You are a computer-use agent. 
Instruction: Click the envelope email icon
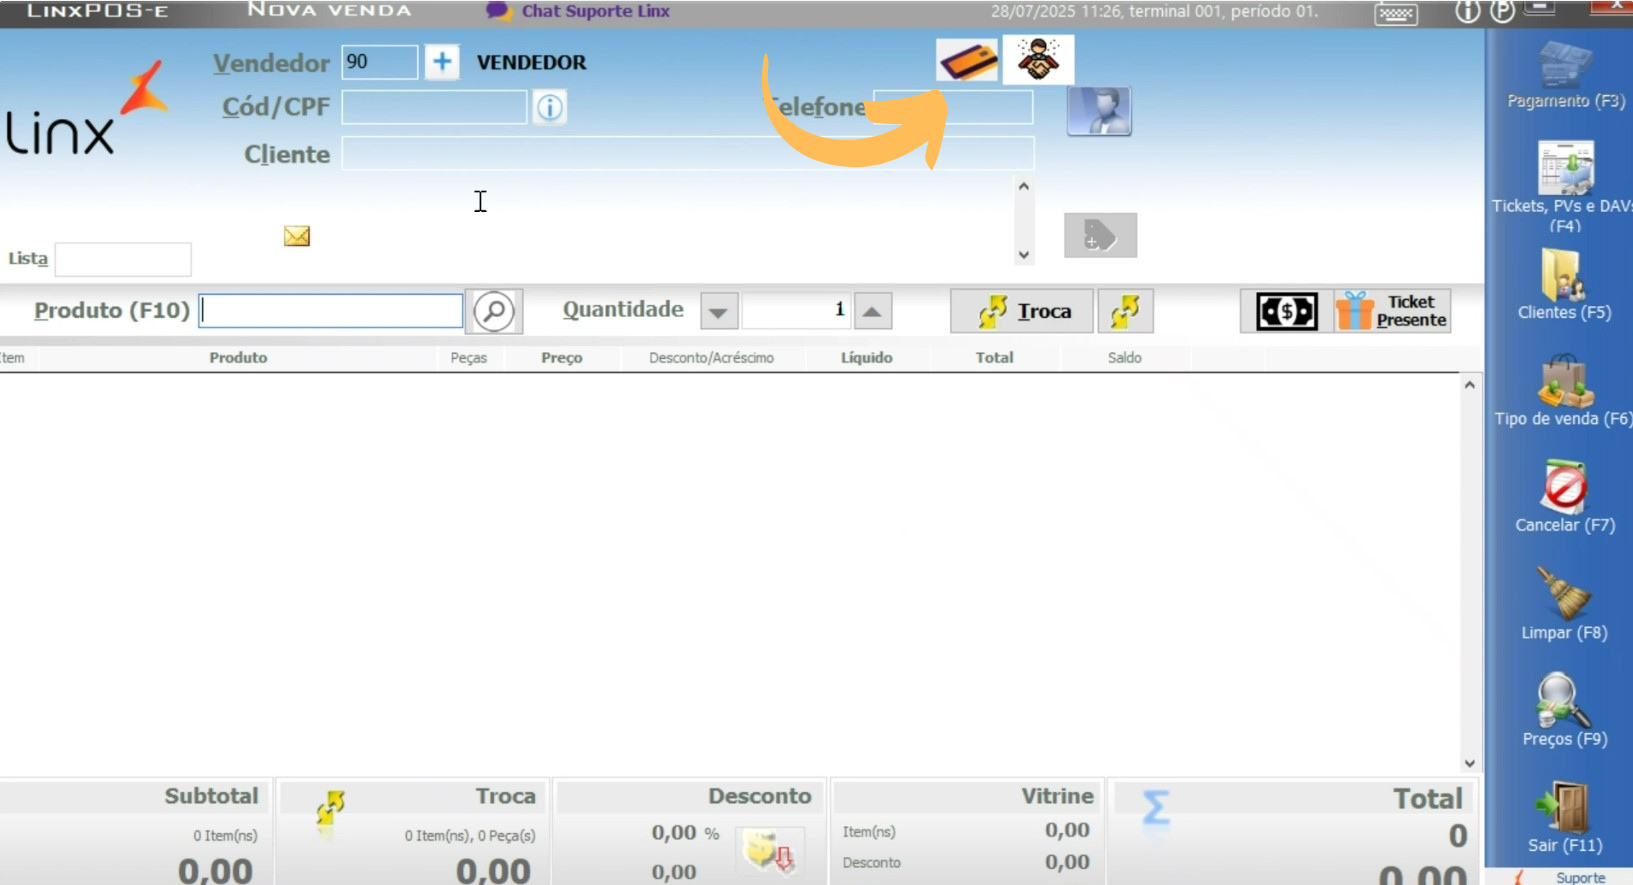tap(297, 236)
